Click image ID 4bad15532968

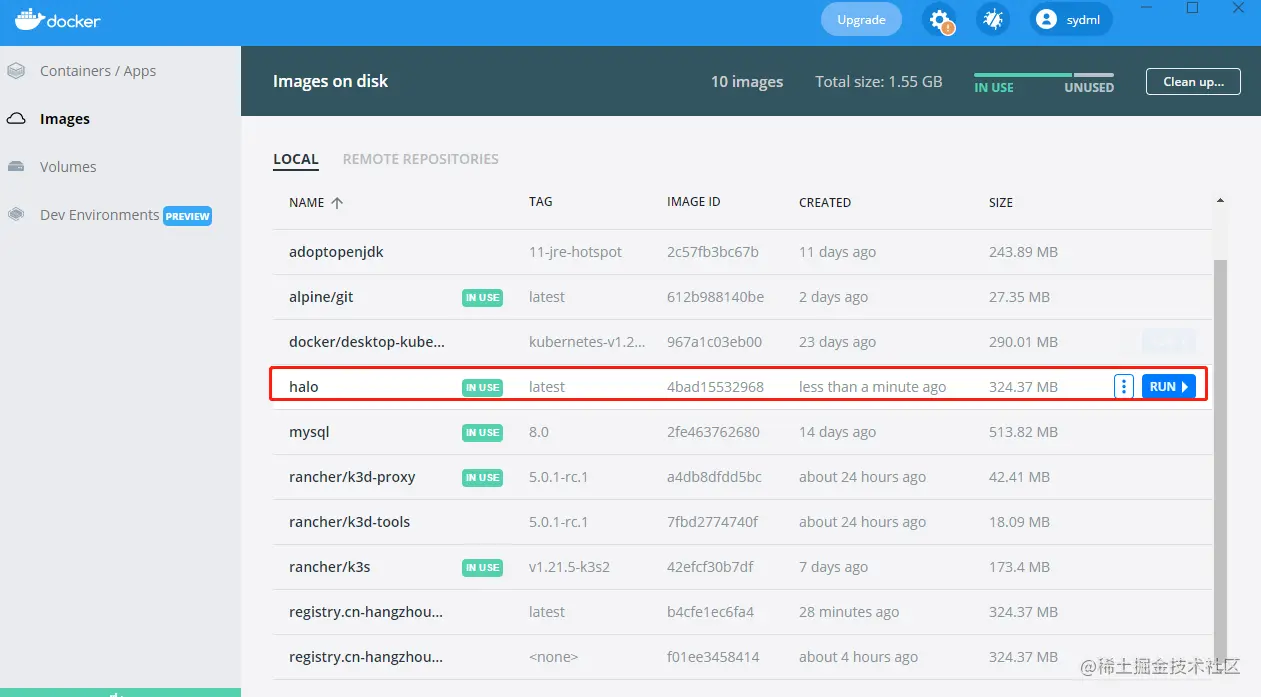click(715, 387)
